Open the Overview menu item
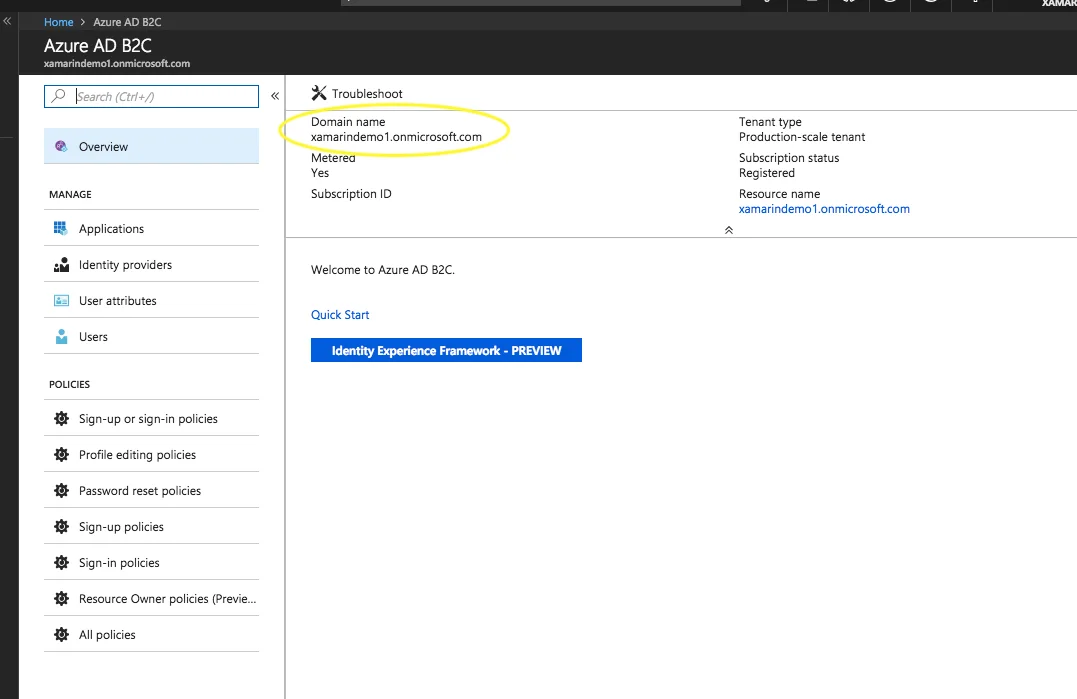The image size is (1077, 699). (x=151, y=146)
